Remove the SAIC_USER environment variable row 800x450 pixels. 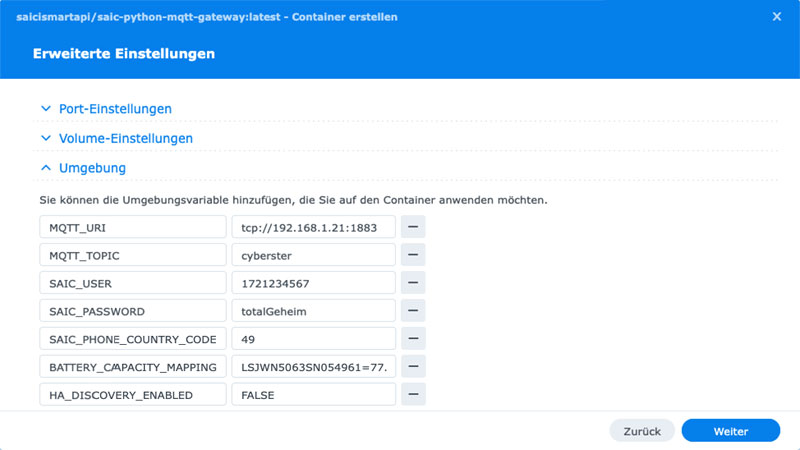click(413, 283)
